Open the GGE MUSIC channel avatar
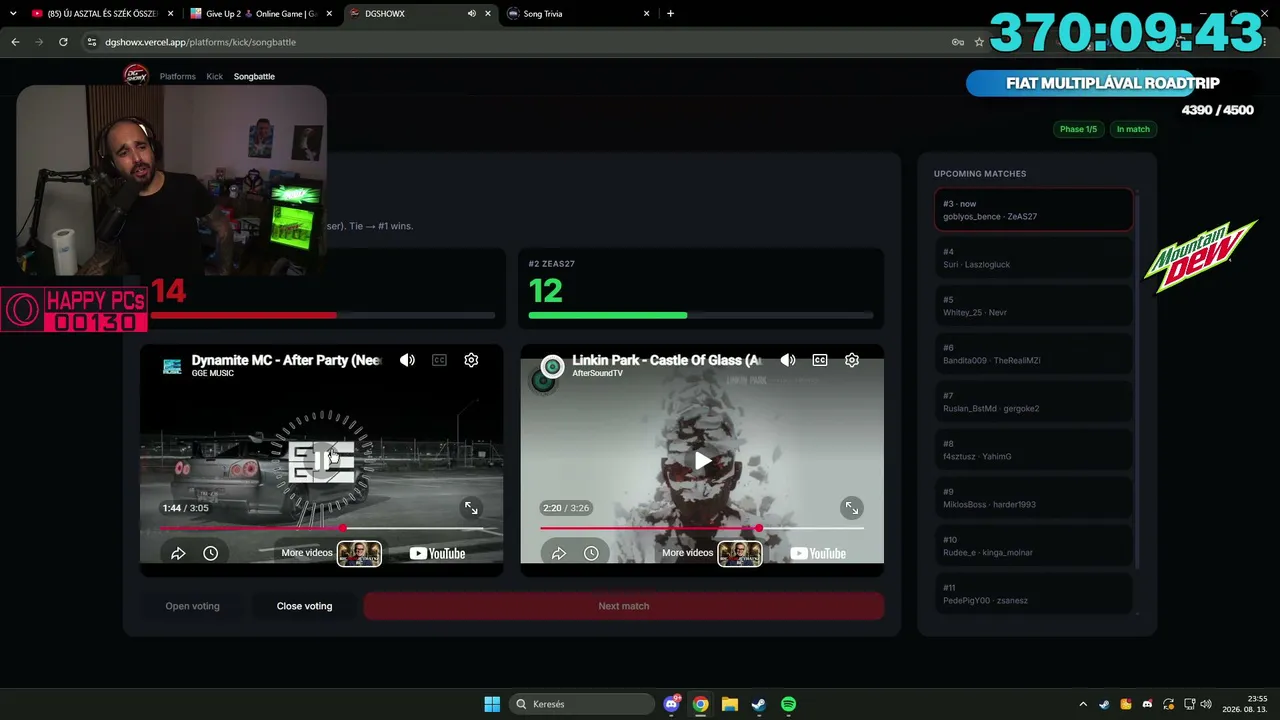 click(x=172, y=366)
